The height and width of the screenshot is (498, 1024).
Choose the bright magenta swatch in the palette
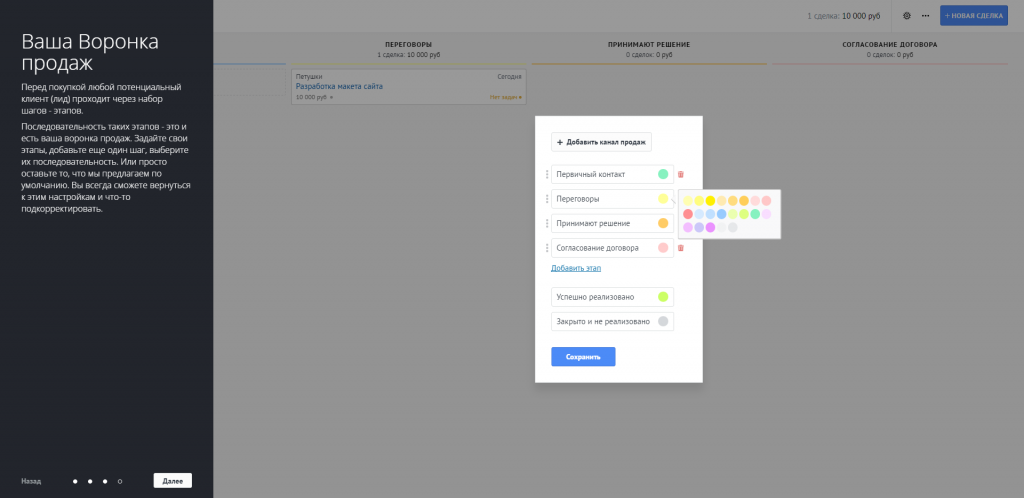[710, 227]
